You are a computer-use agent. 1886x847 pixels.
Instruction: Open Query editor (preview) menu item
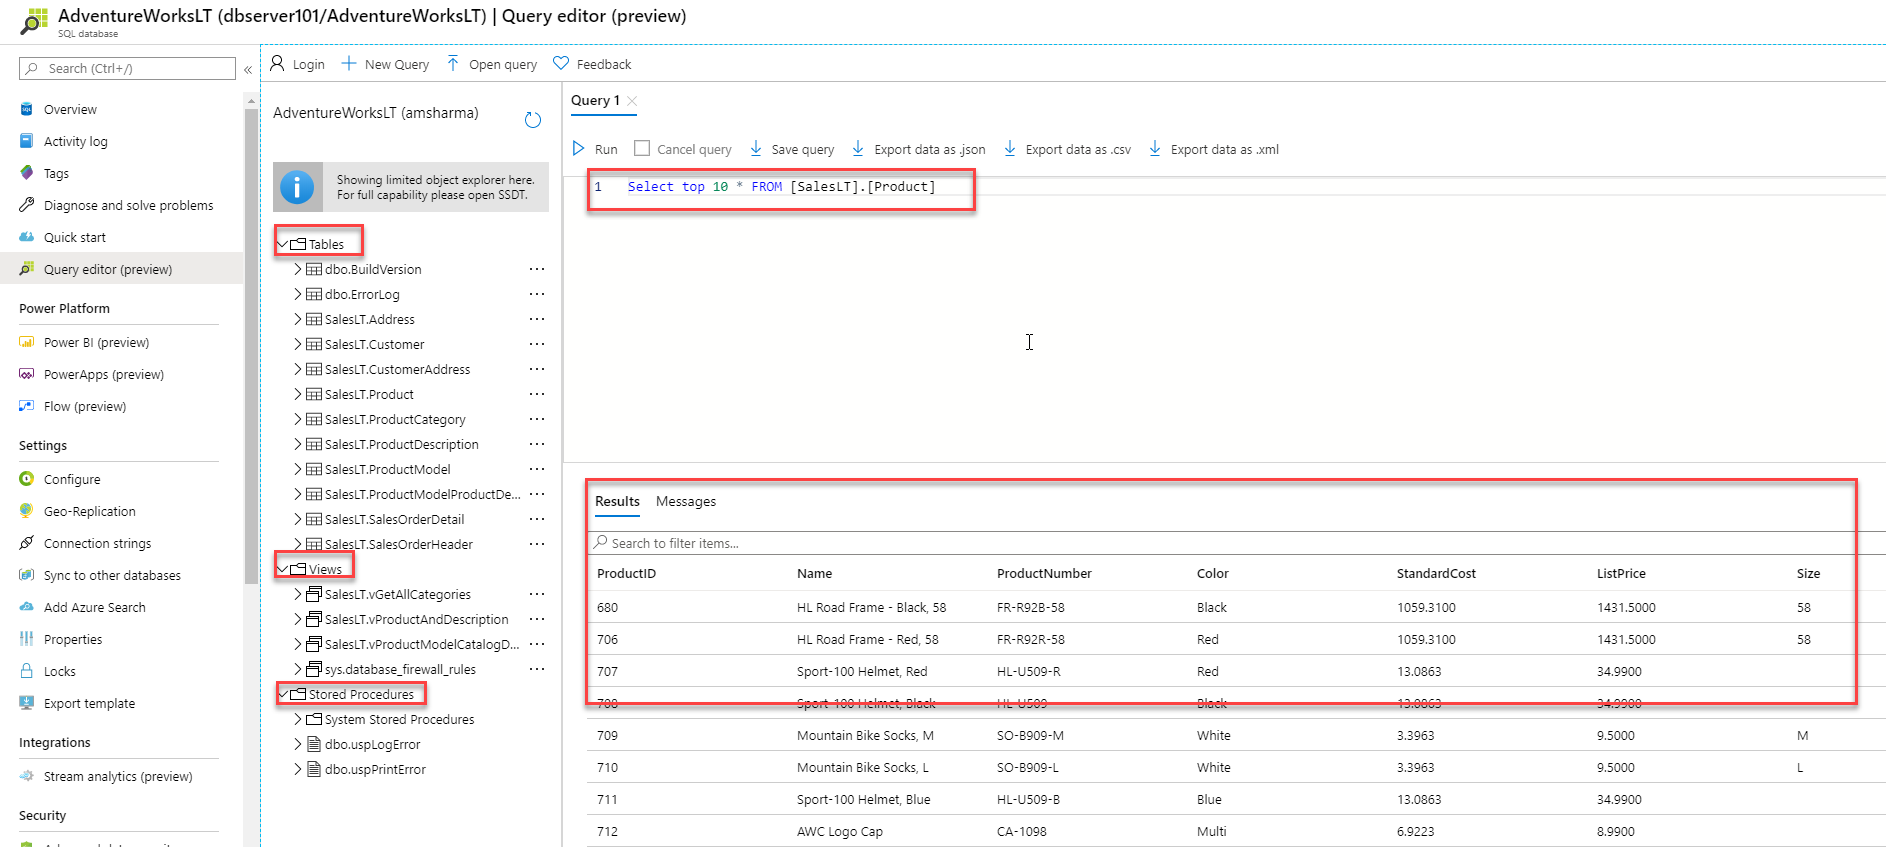pos(108,269)
